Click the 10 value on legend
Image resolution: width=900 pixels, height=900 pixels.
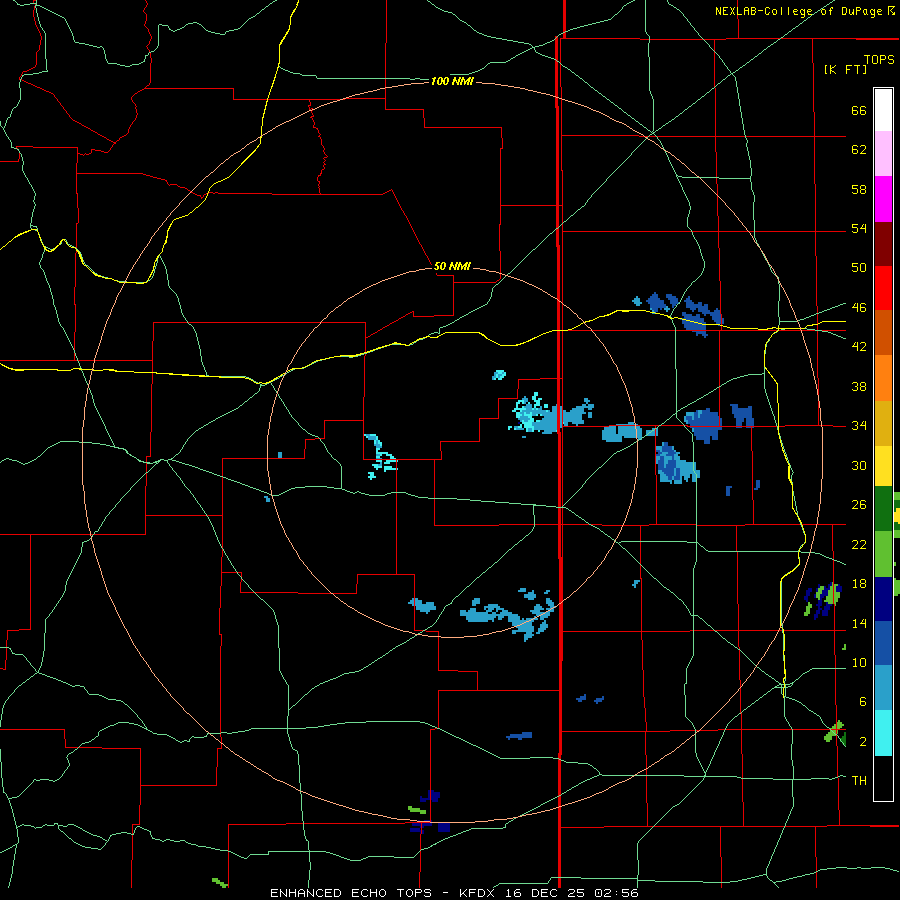859,662
